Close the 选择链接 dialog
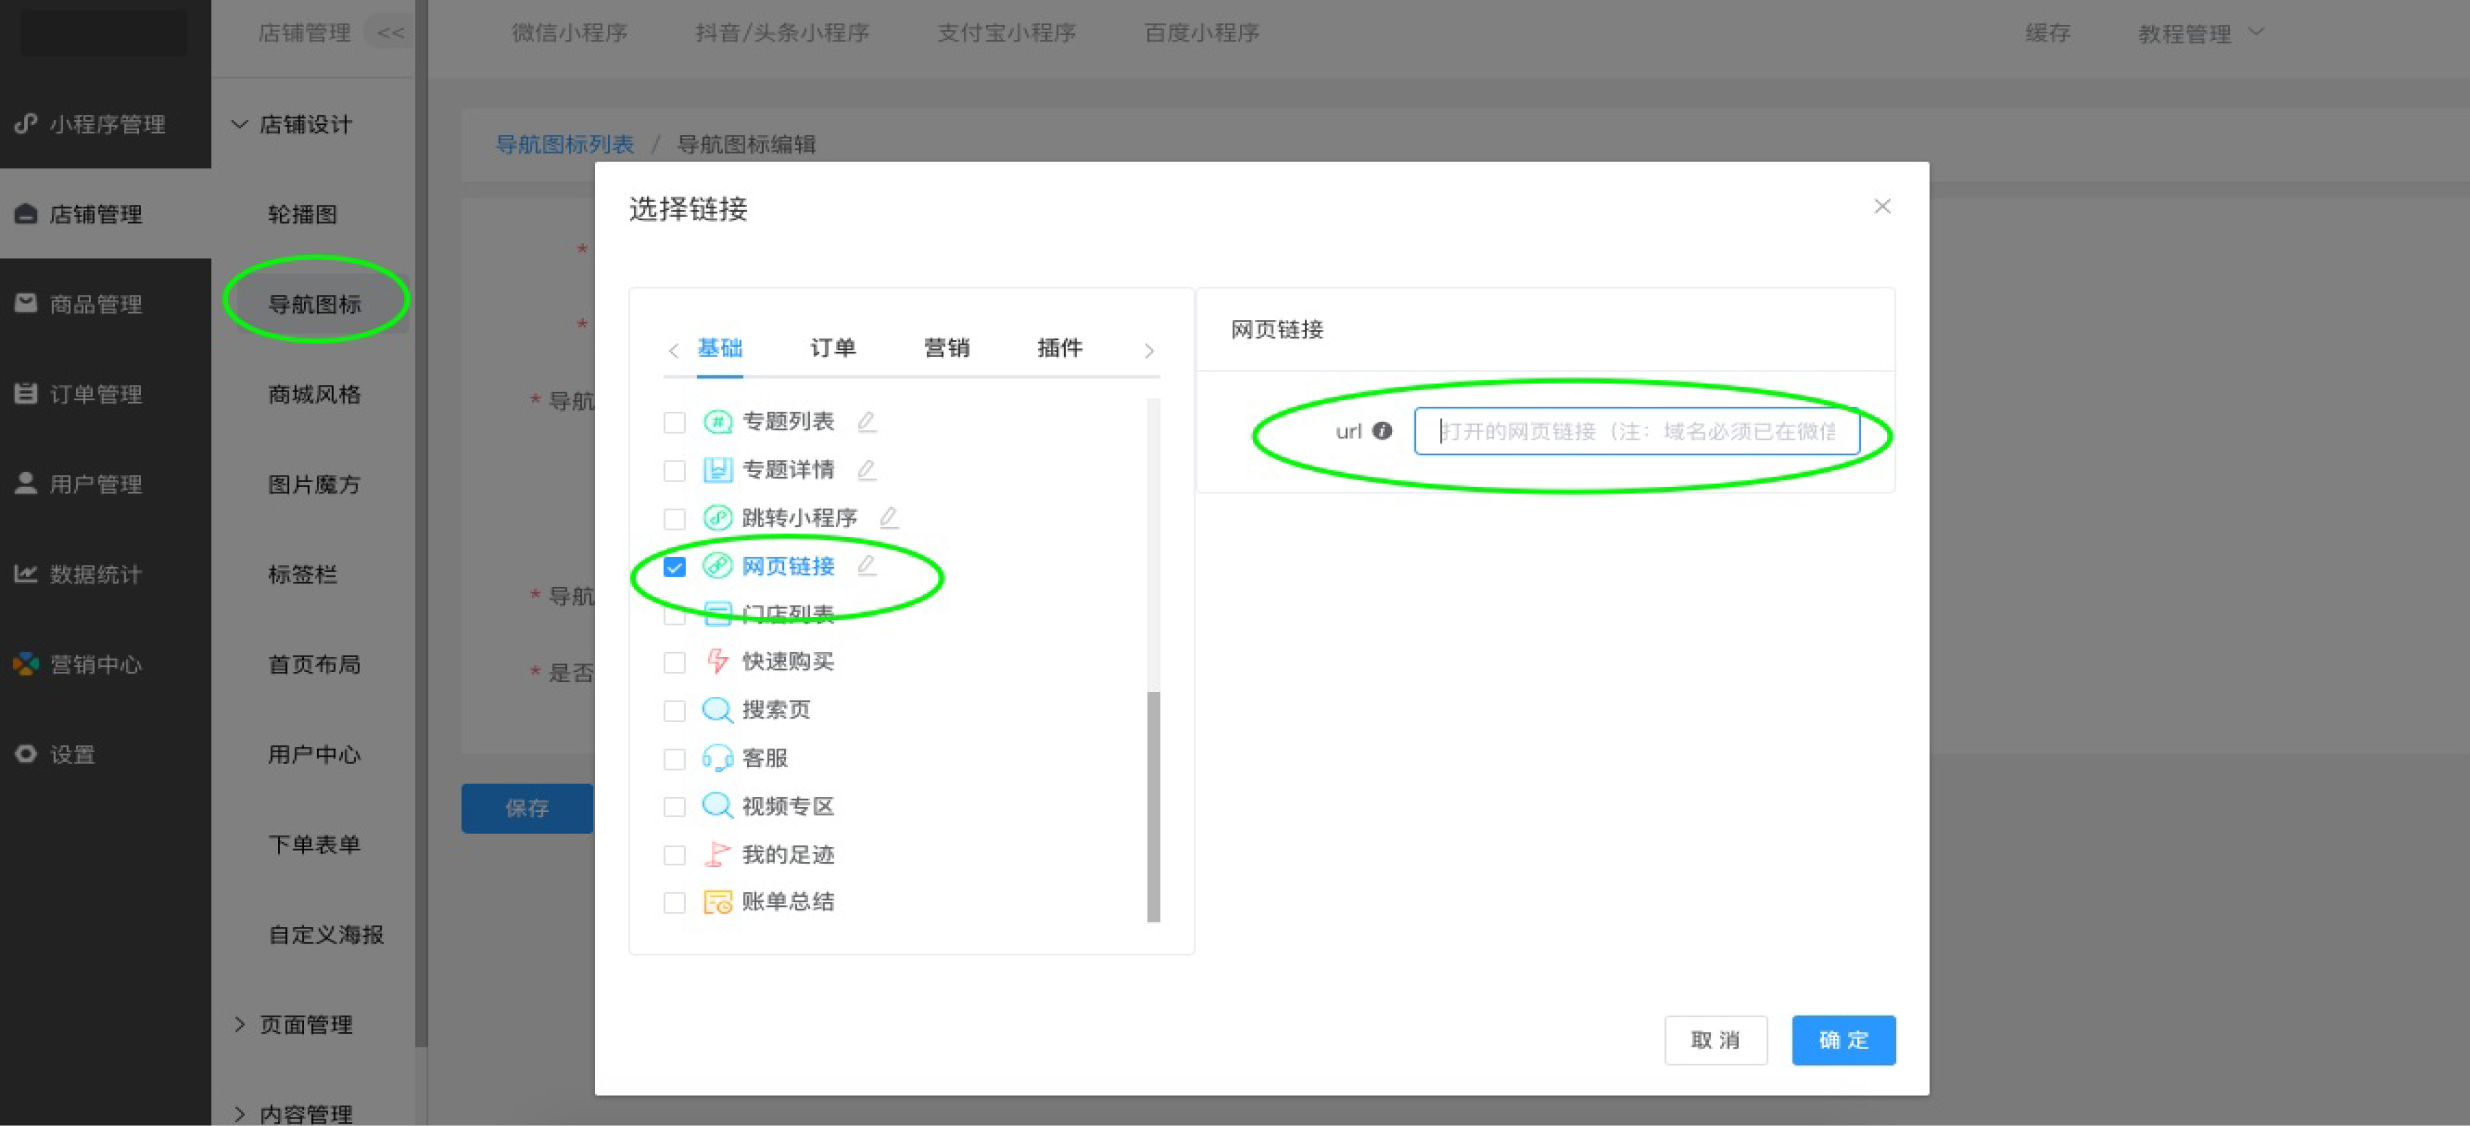The image size is (2470, 1126). (1882, 206)
